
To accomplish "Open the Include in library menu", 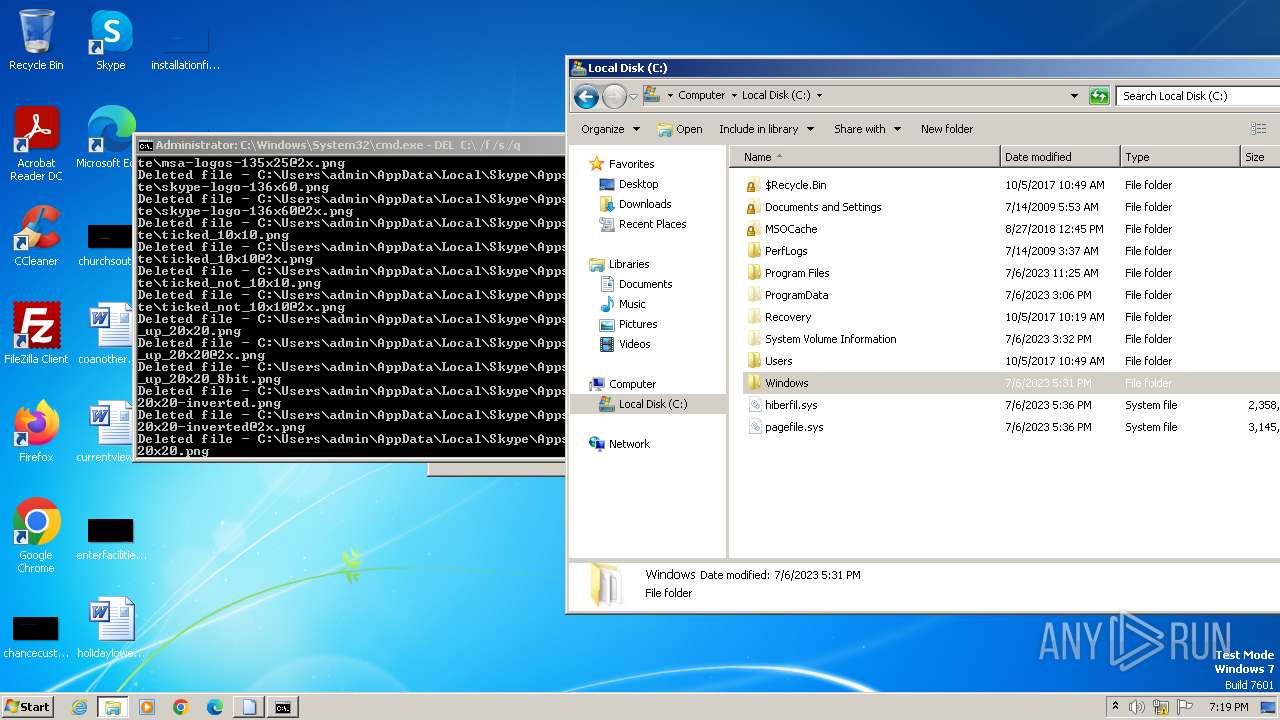I will 766,129.
